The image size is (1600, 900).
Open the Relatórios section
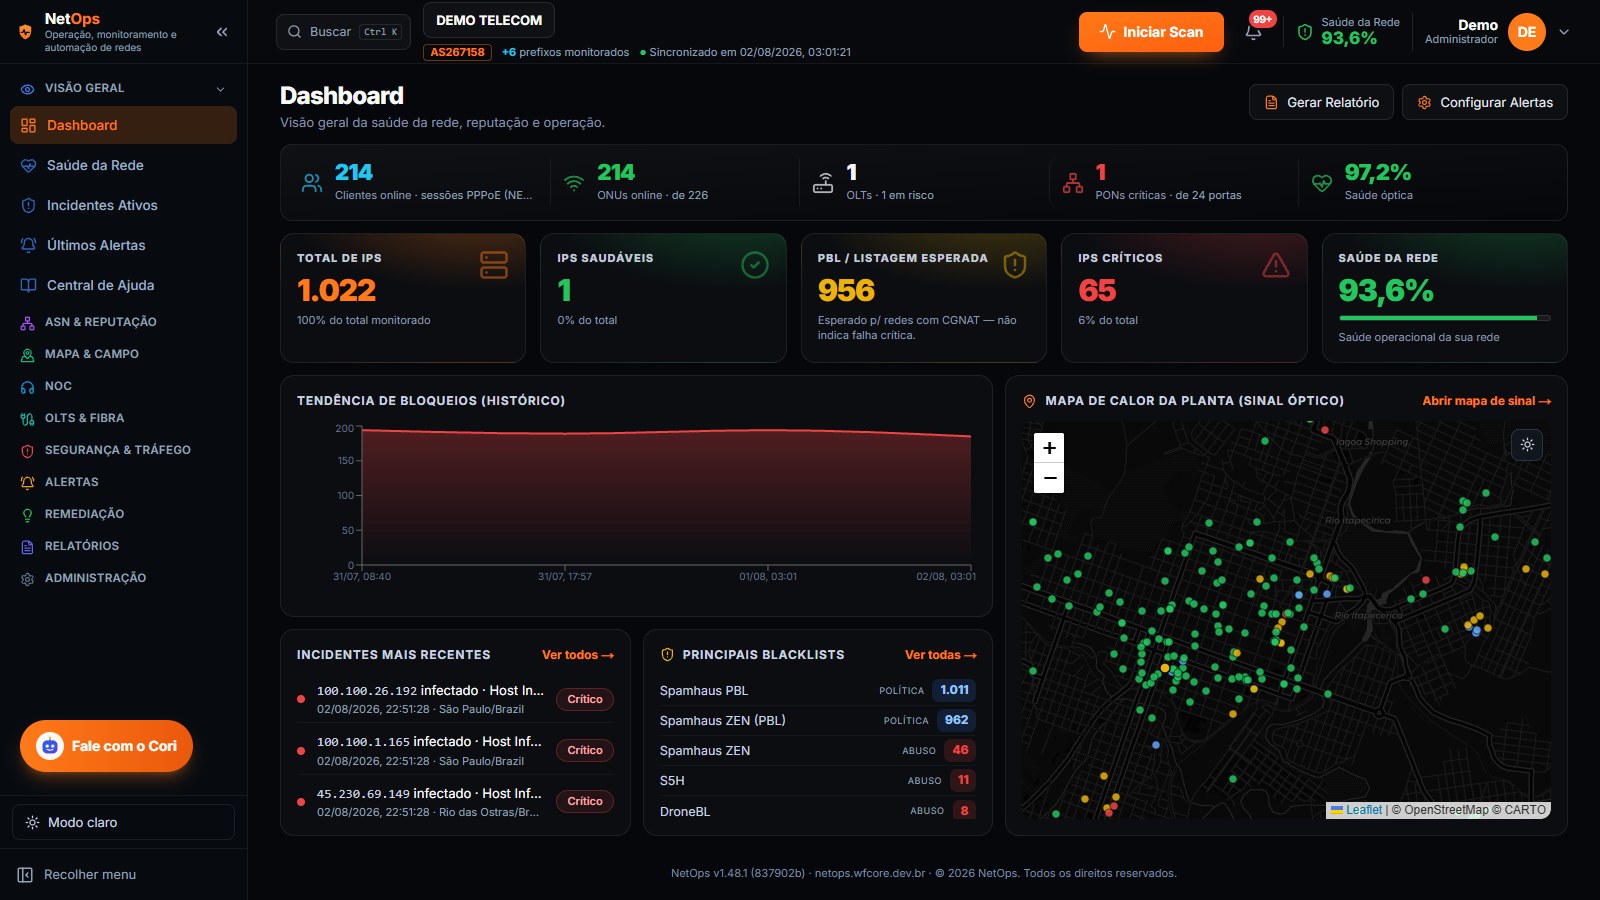tap(123, 546)
